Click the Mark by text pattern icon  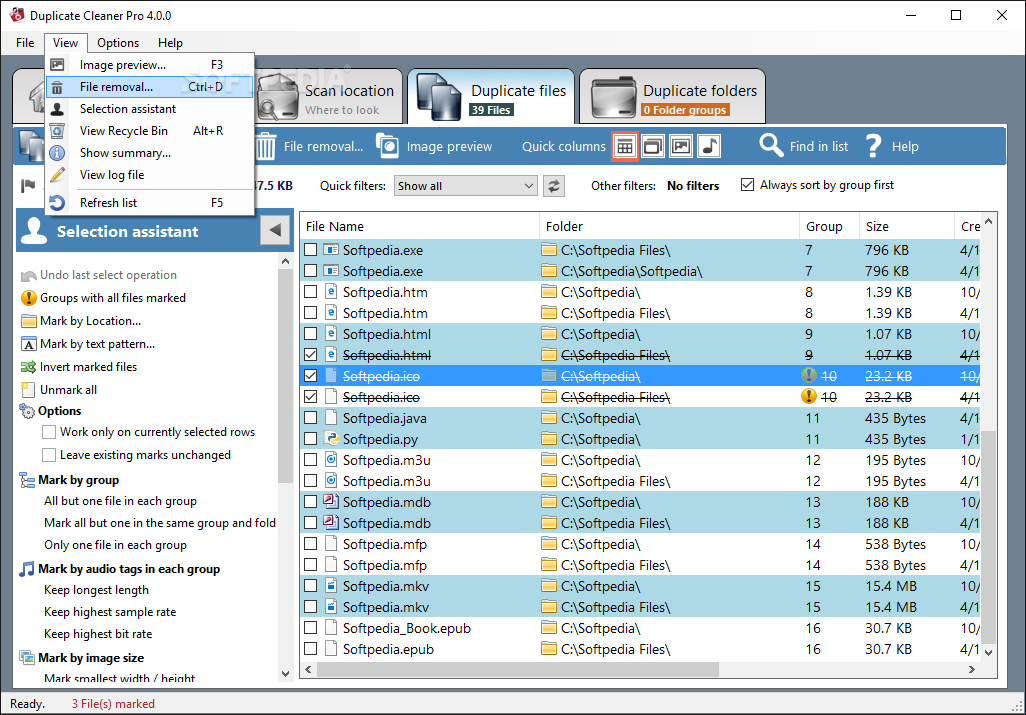(29, 344)
